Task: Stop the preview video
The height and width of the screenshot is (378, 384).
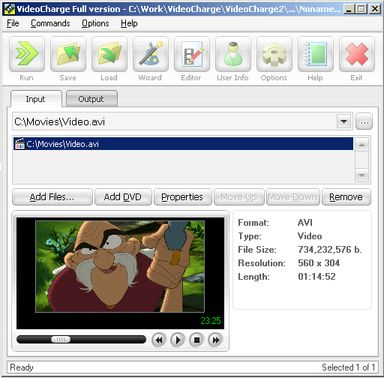Action: pos(197,340)
